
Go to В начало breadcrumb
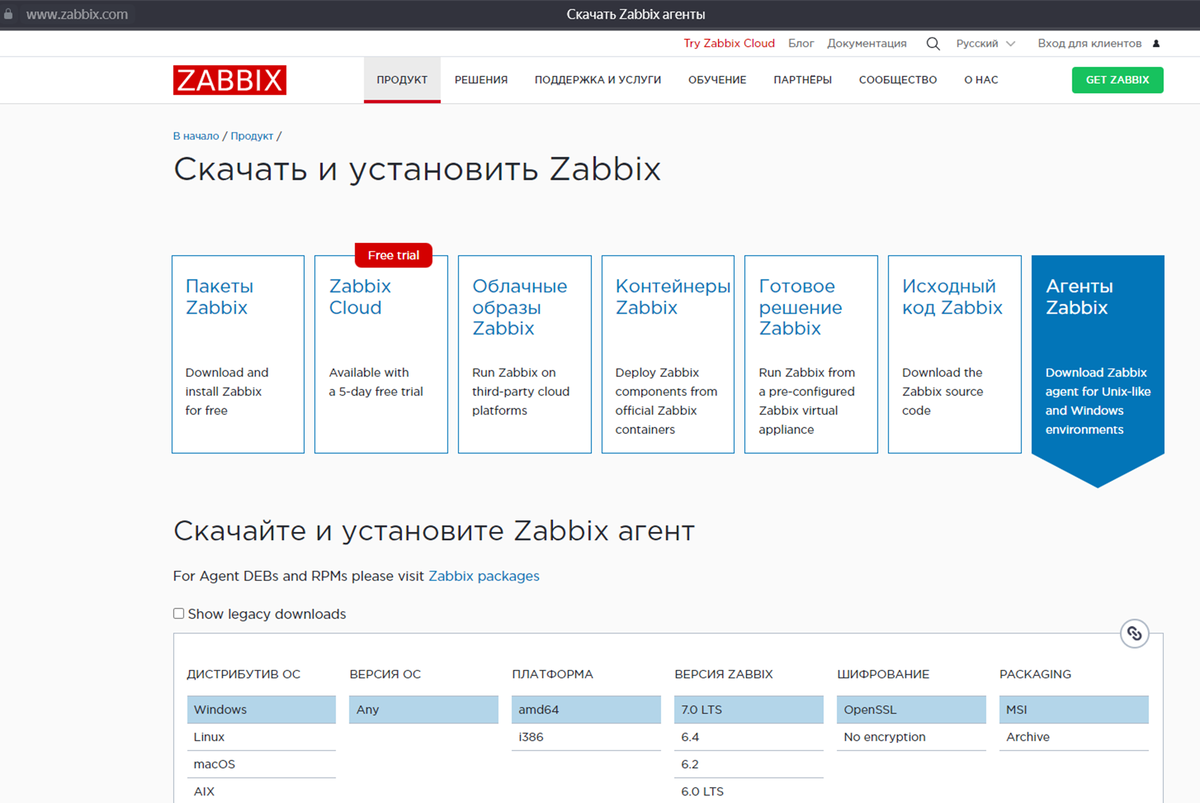196,136
